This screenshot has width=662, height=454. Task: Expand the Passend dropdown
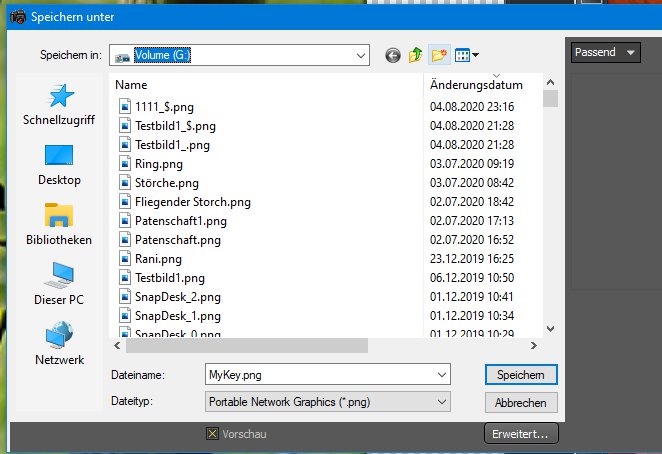coord(630,52)
